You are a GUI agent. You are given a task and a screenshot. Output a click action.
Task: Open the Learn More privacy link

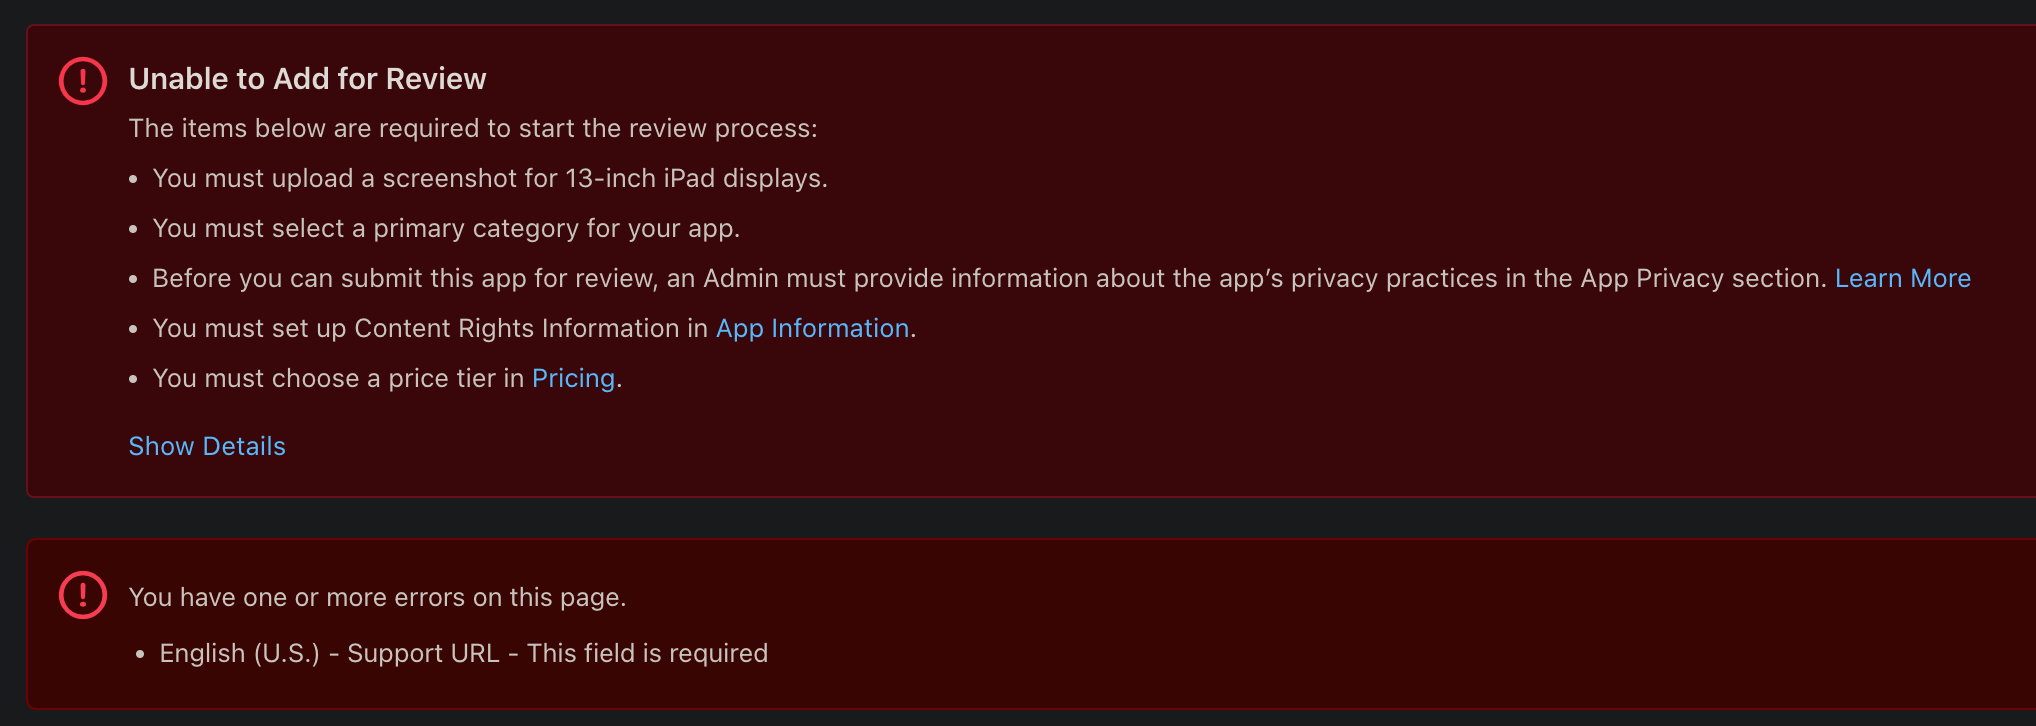tap(1902, 278)
